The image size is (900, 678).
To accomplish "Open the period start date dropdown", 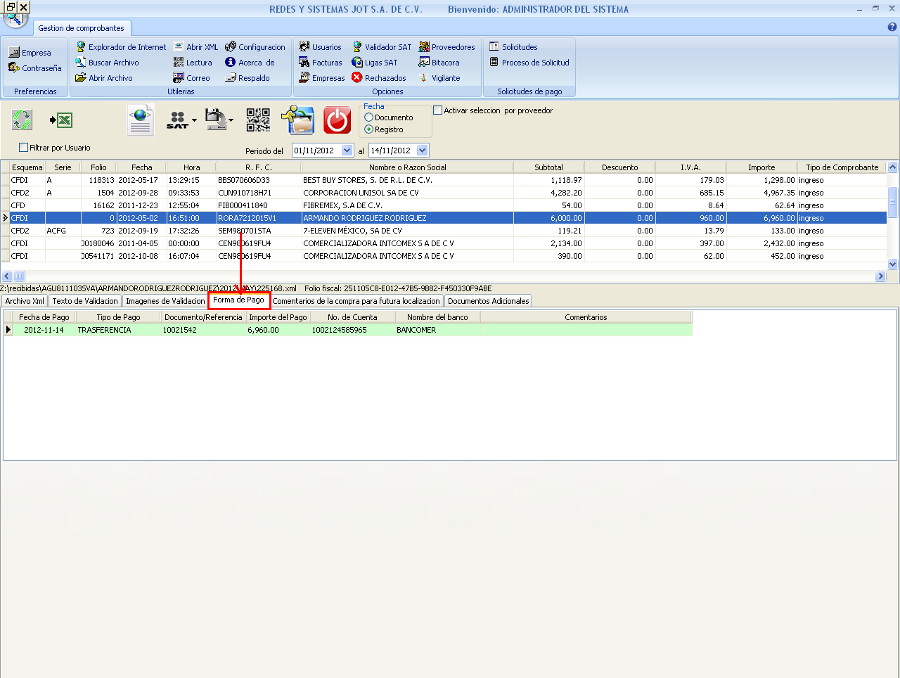I will point(347,150).
